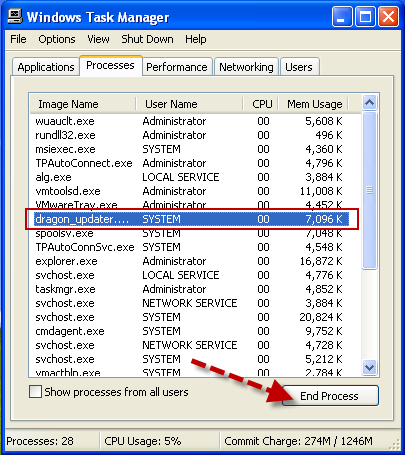Click the End Process button

(x=330, y=396)
